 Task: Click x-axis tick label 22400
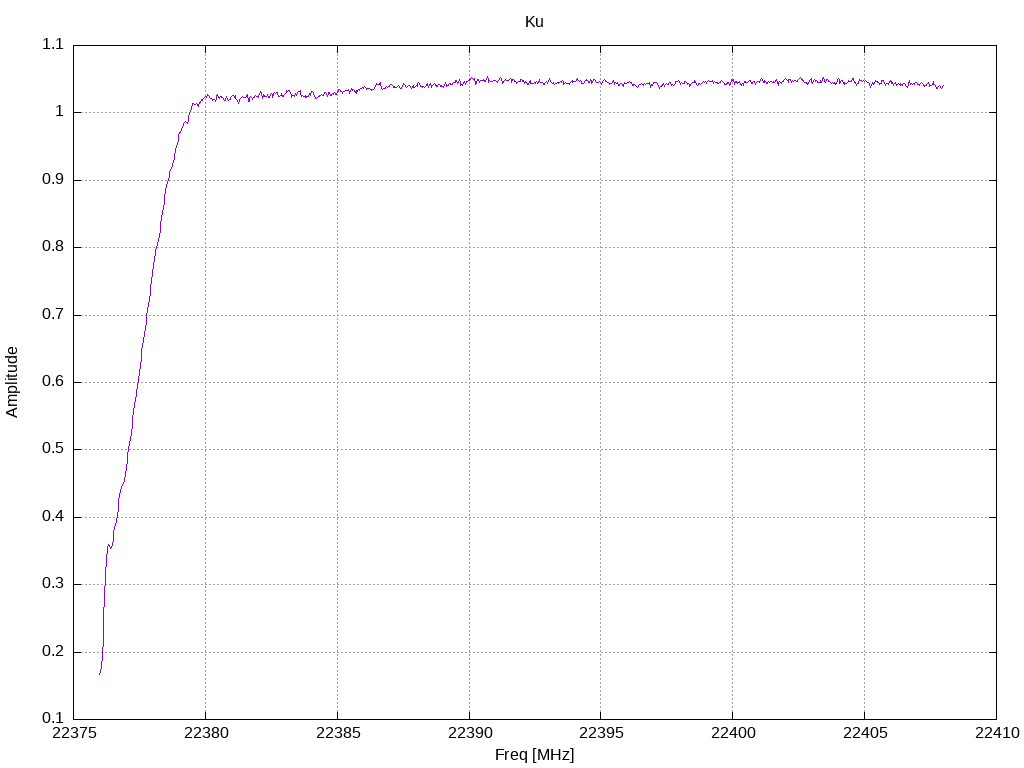point(733,733)
